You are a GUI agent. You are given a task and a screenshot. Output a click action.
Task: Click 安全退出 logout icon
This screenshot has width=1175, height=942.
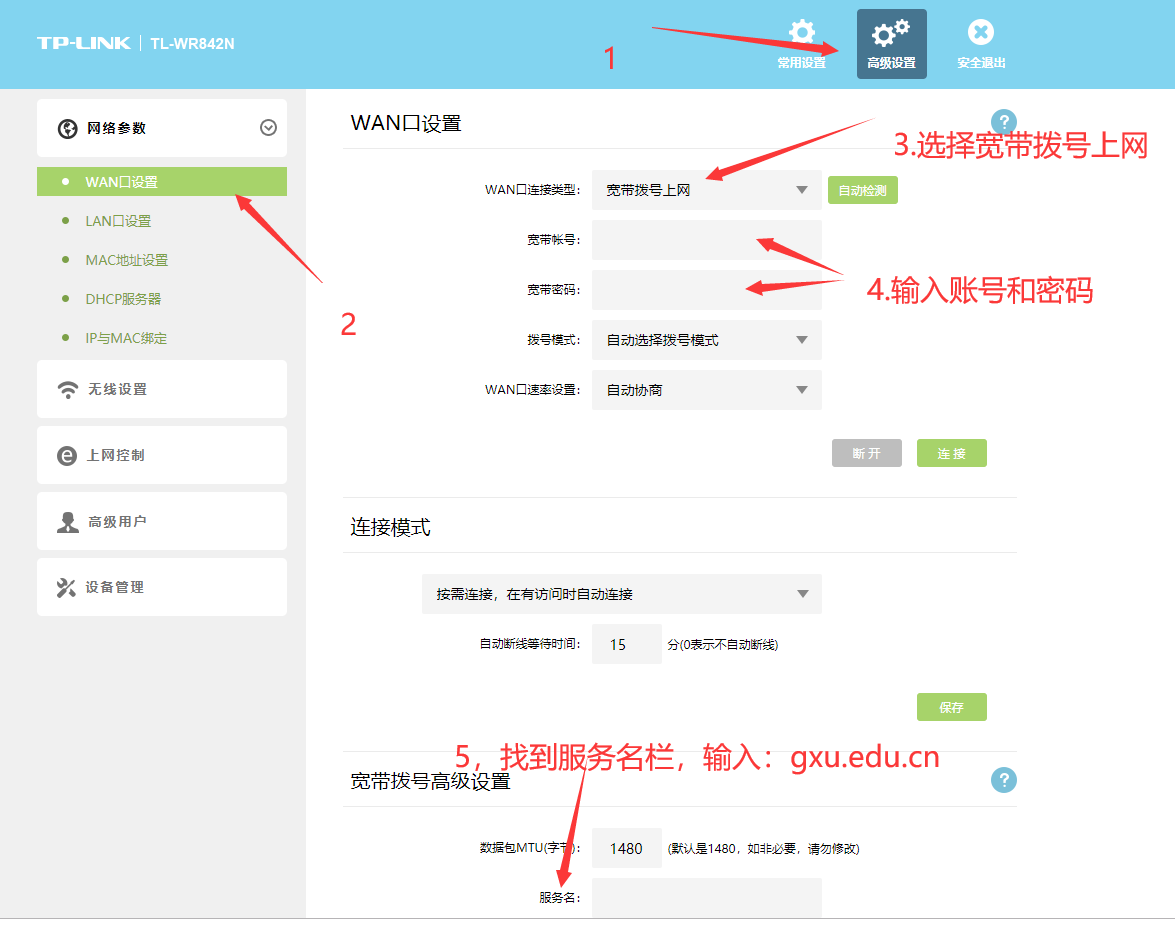pyautogui.click(x=980, y=34)
